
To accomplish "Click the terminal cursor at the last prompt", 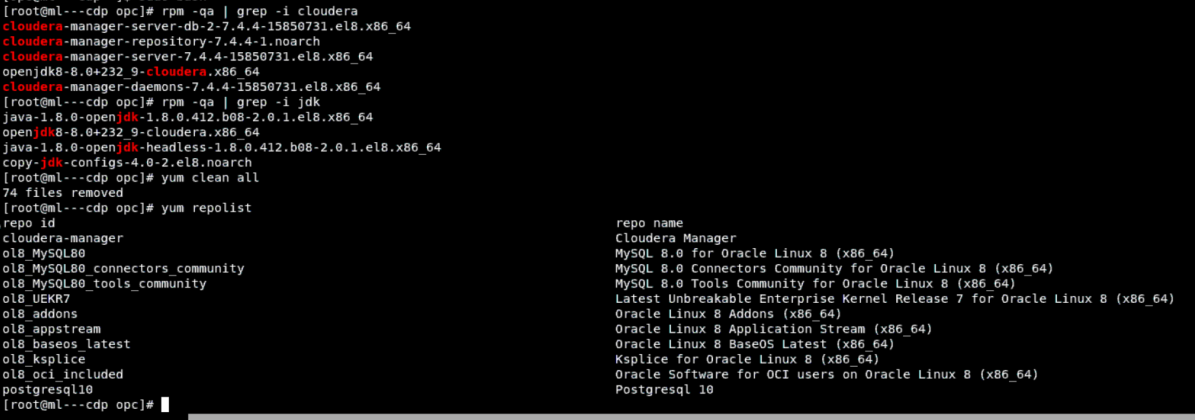I will click(165, 405).
